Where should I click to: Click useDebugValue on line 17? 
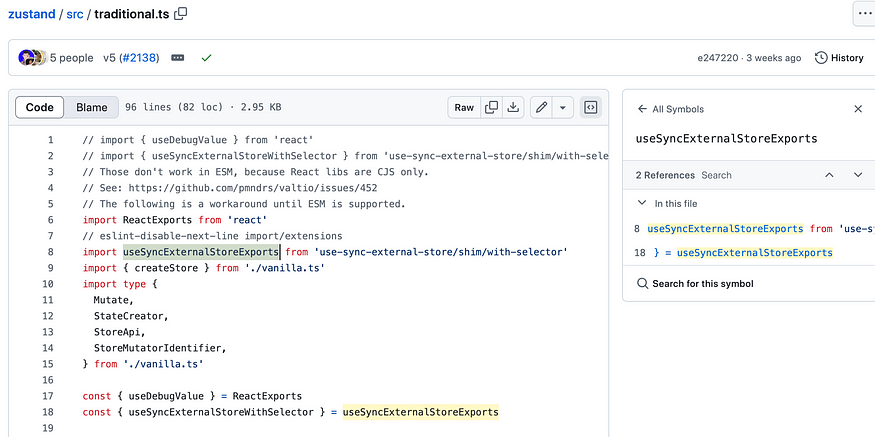pos(166,396)
